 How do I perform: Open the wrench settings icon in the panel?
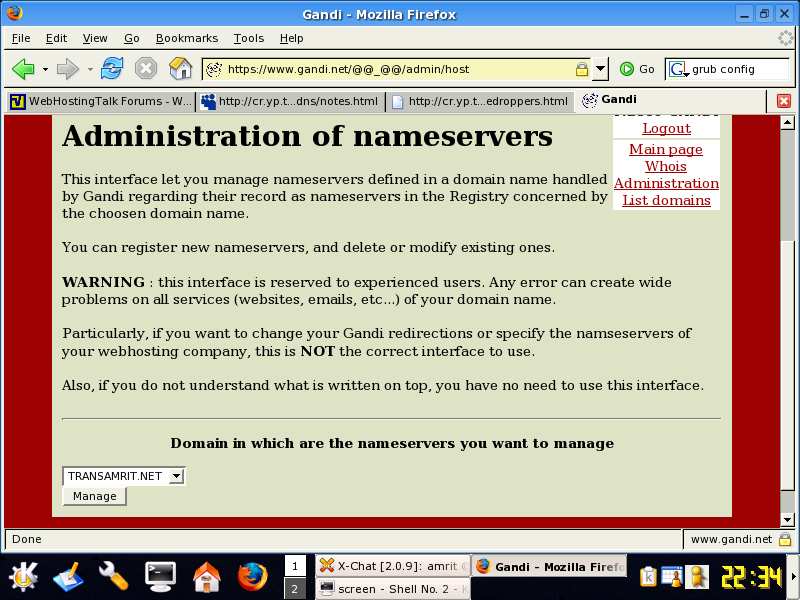pyautogui.click(x=113, y=578)
